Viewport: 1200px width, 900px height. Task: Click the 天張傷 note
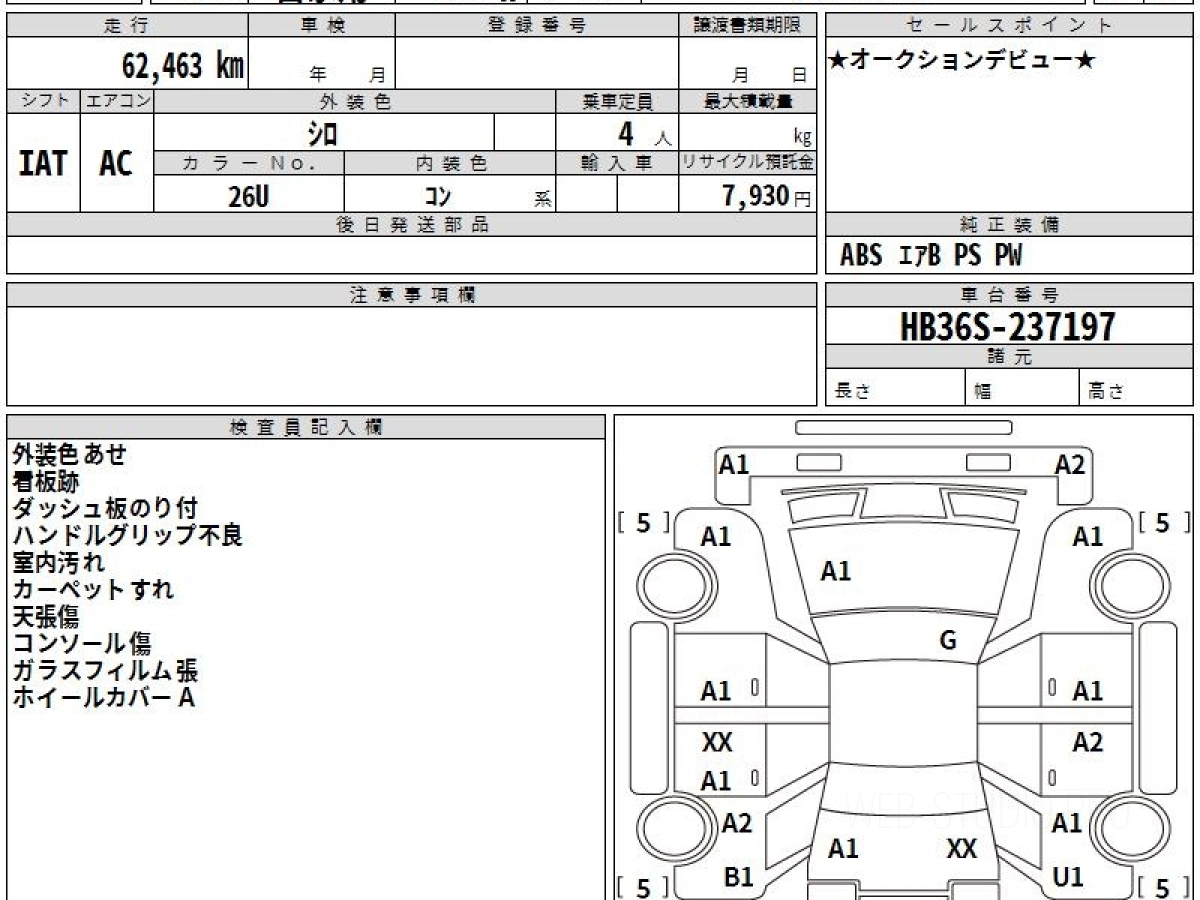pyautogui.click(x=46, y=617)
